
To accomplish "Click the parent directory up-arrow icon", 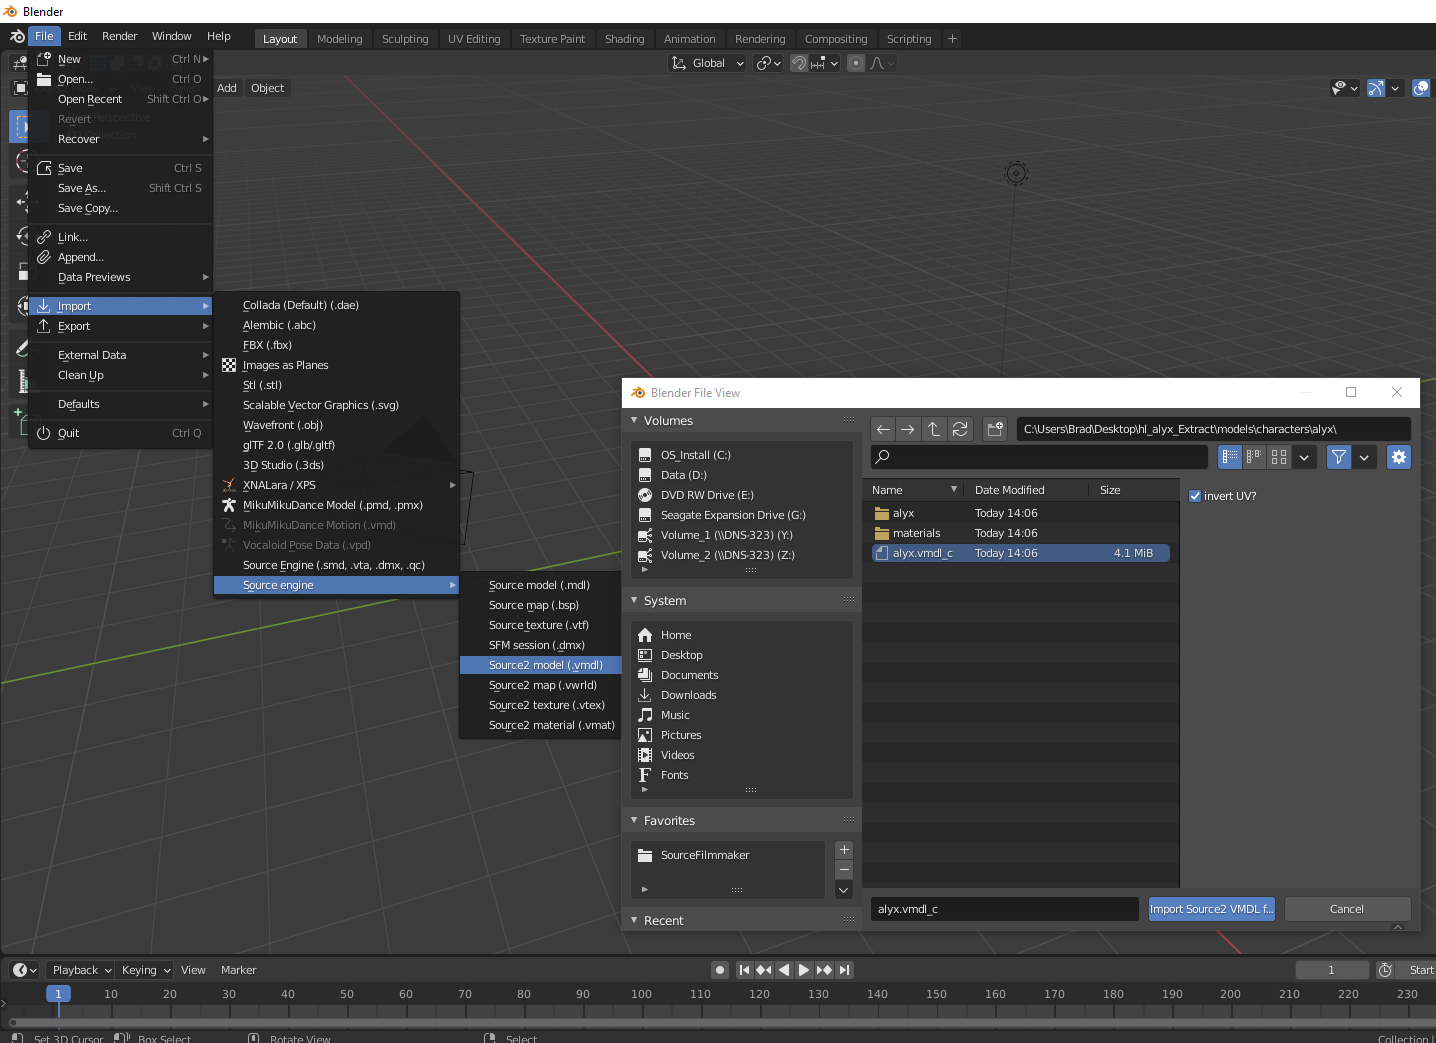I will [x=934, y=429].
